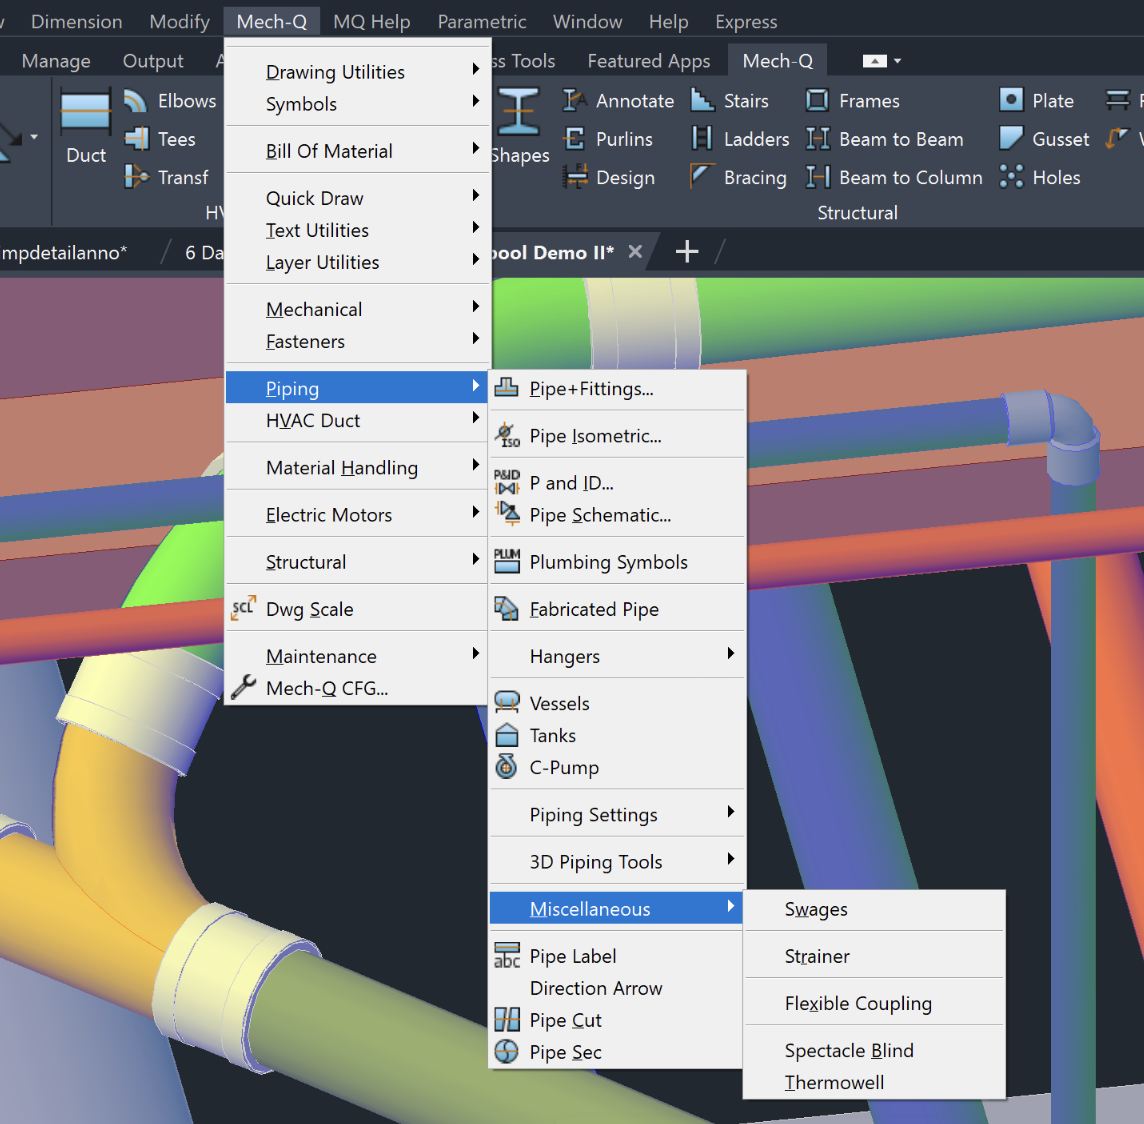
Task: Click the plus to open a new drawing tab
Action: point(686,251)
